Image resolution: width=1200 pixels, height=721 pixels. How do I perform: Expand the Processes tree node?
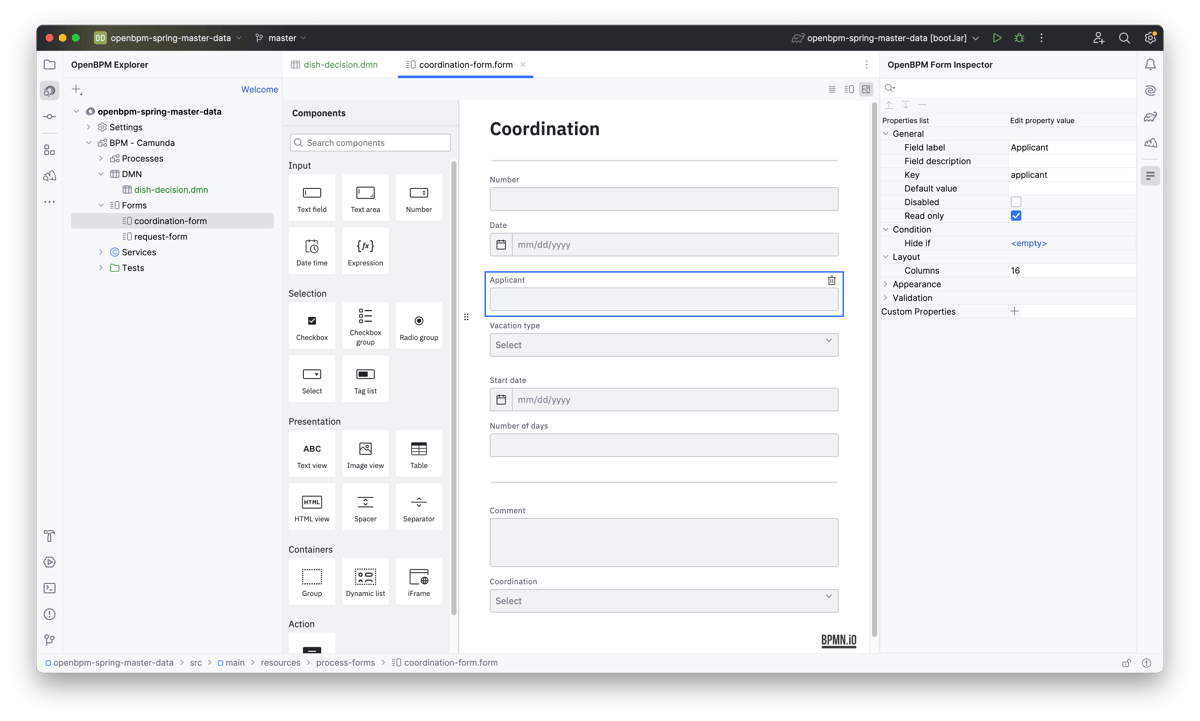point(101,158)
